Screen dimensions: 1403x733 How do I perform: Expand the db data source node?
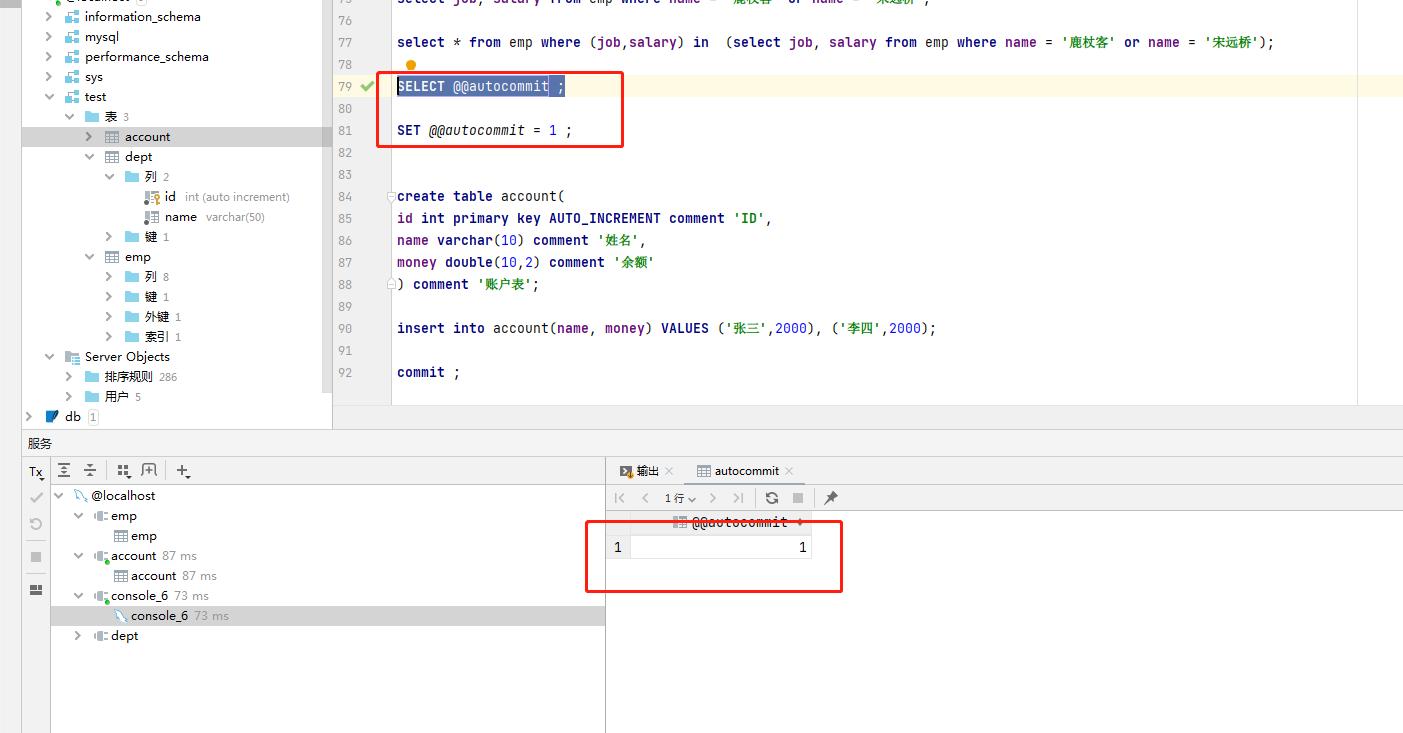coord(29,417)
